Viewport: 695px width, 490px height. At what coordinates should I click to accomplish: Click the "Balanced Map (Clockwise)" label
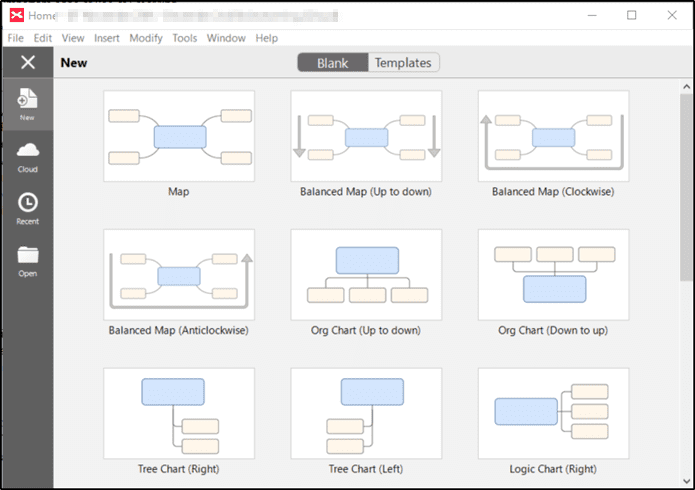(553, 192)
